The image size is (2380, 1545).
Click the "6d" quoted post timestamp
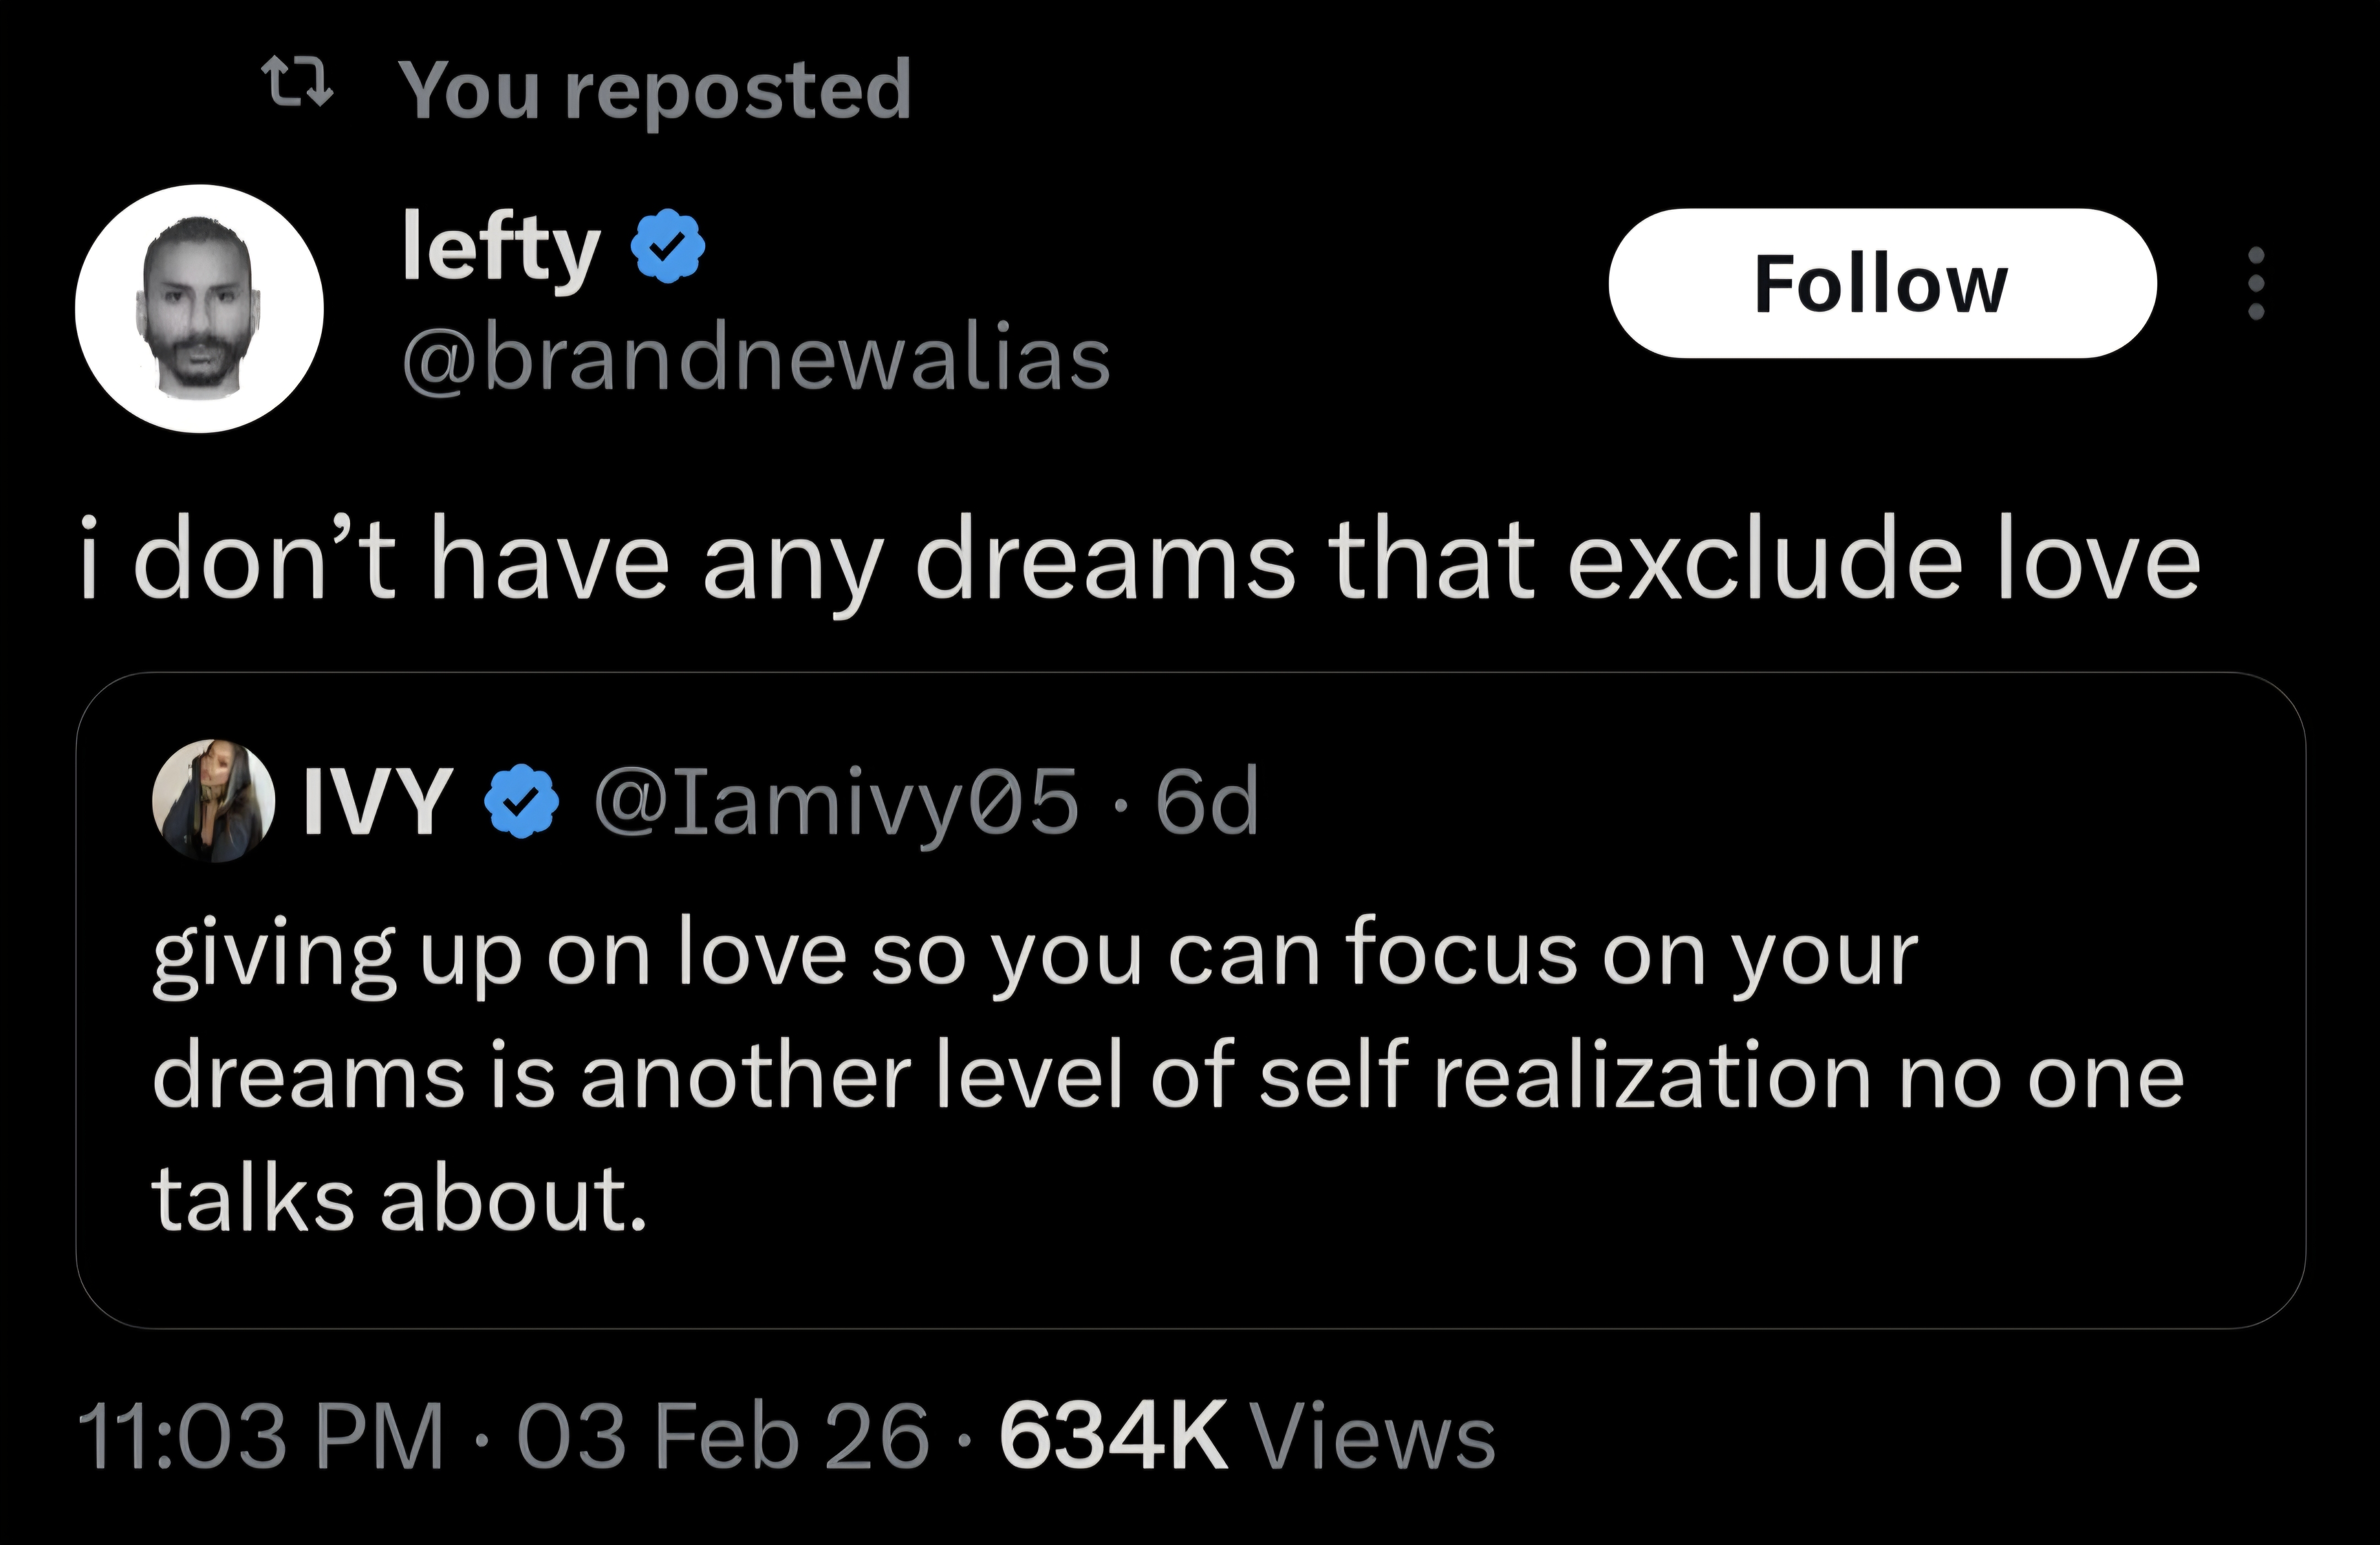pyautogui.click(x=1206, y=802)
